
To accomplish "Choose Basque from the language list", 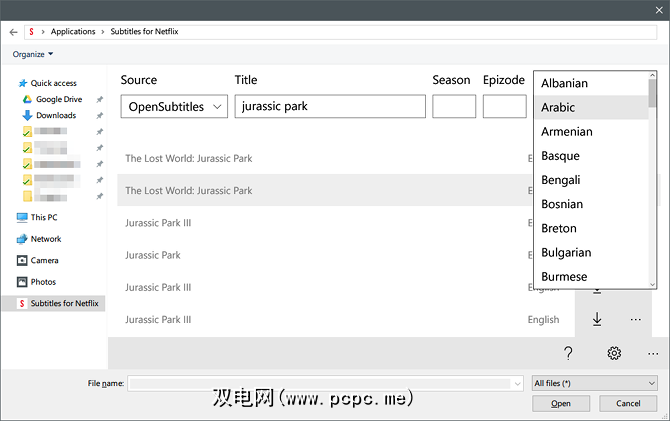I will pos(591,156).
